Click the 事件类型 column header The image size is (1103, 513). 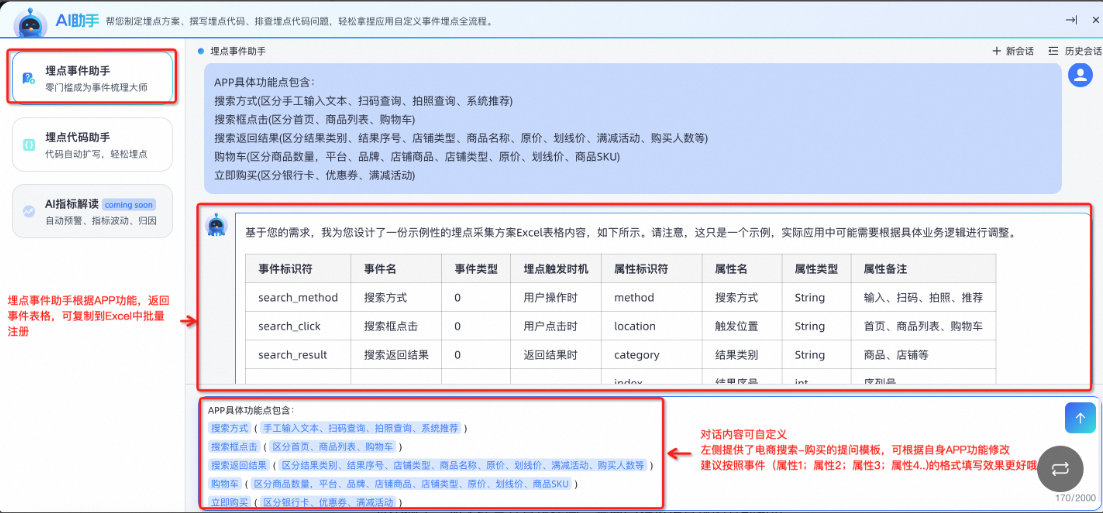pyautogui.click(x=476, y=269)
